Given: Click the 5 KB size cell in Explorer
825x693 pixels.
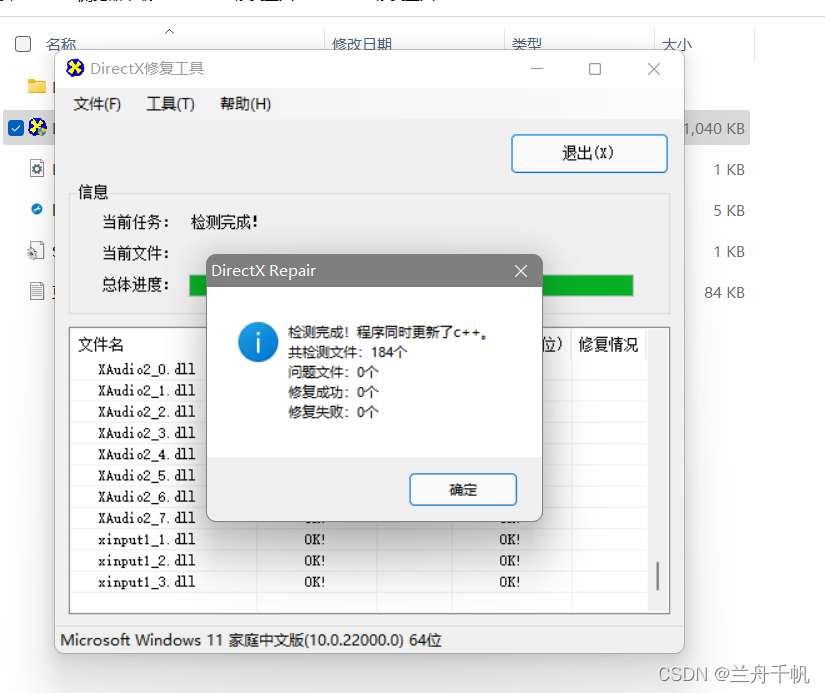Looking at the screenshot, I should click(729, 210).
